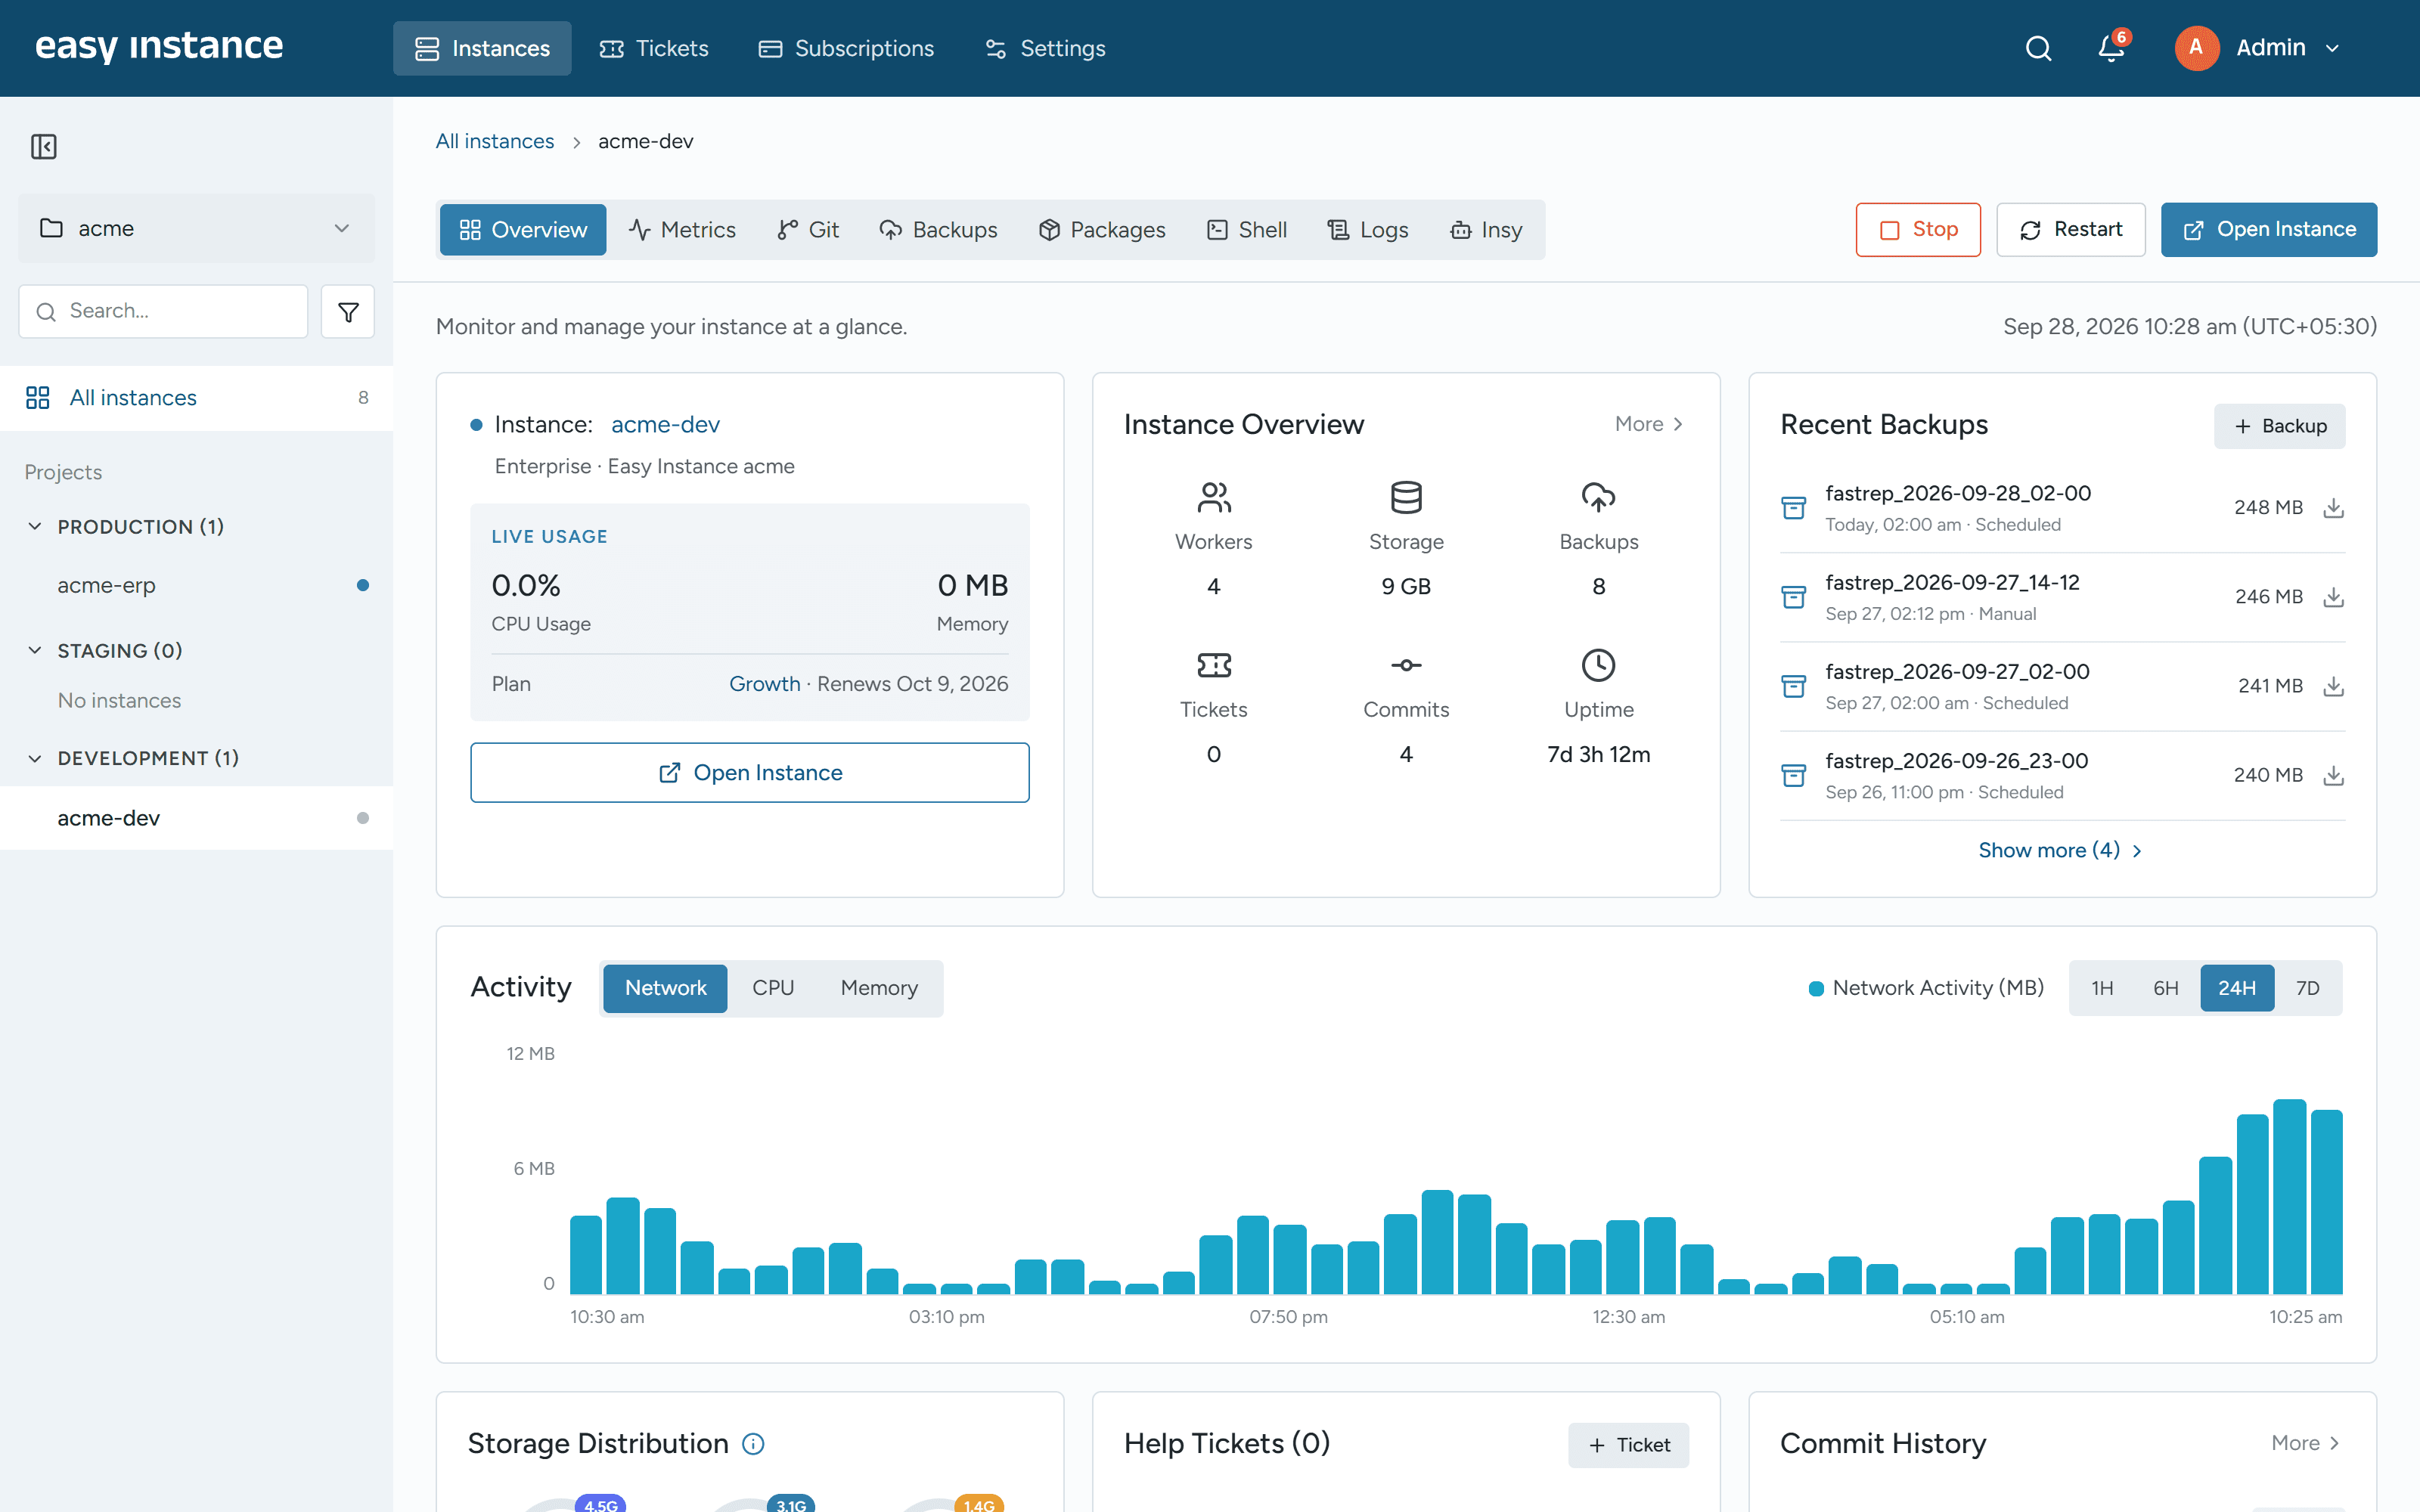The height and width of the screenshot is (1512, 2420).
Task: Go to Tickets in top navigation
Action: (654, 48)
